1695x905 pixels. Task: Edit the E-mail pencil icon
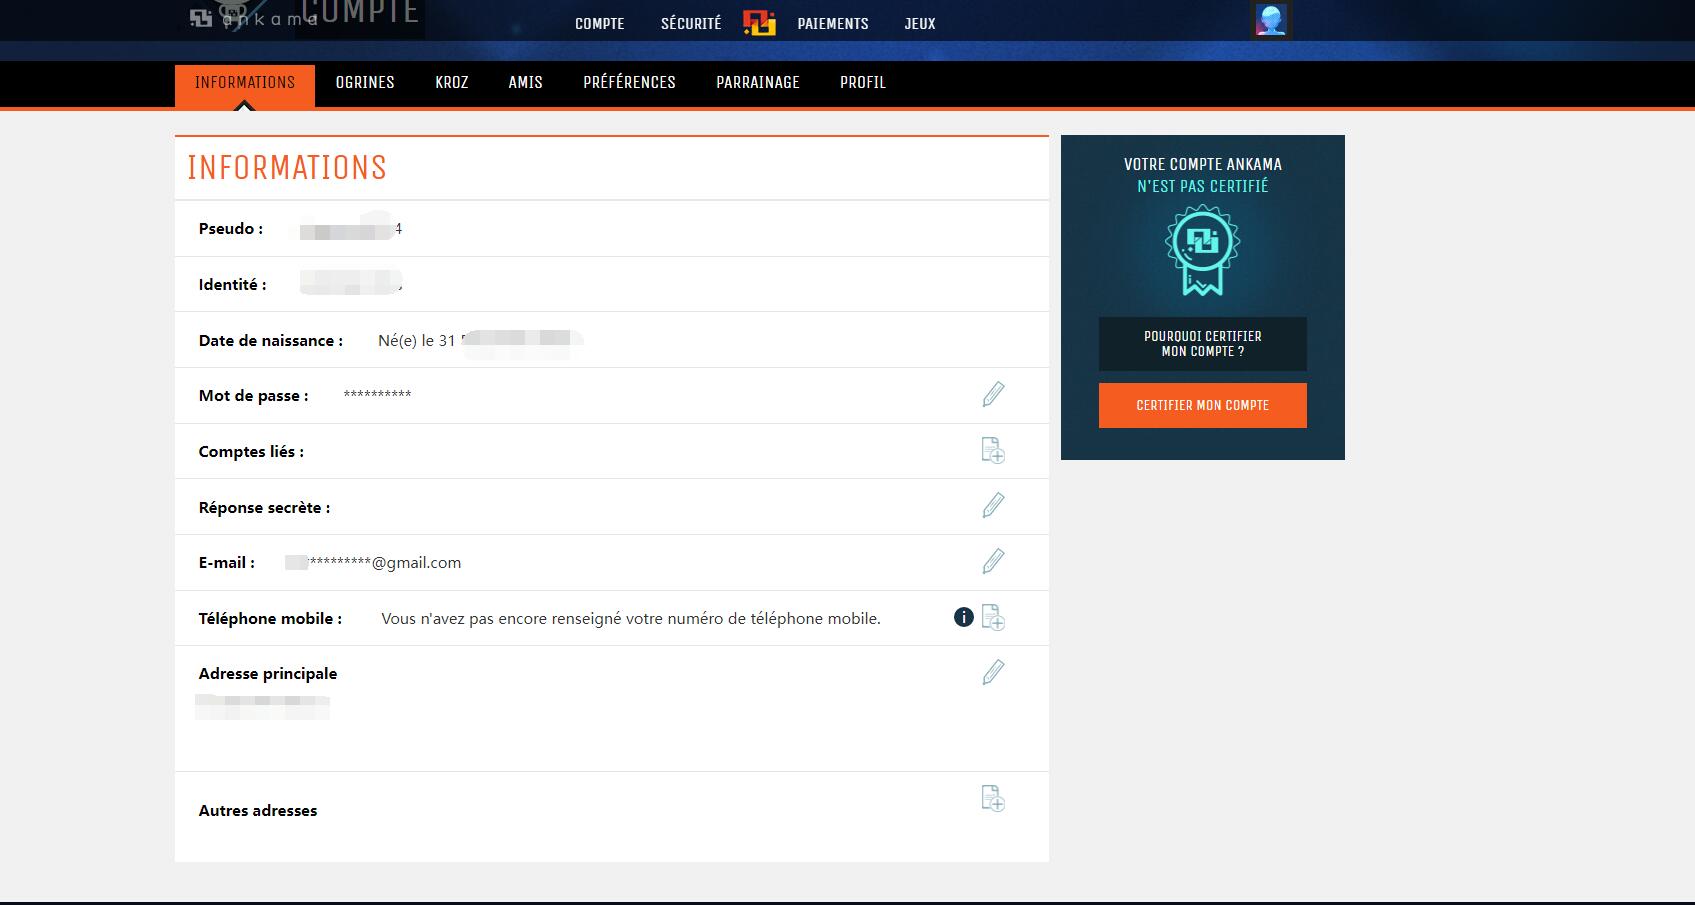(993, 561)
